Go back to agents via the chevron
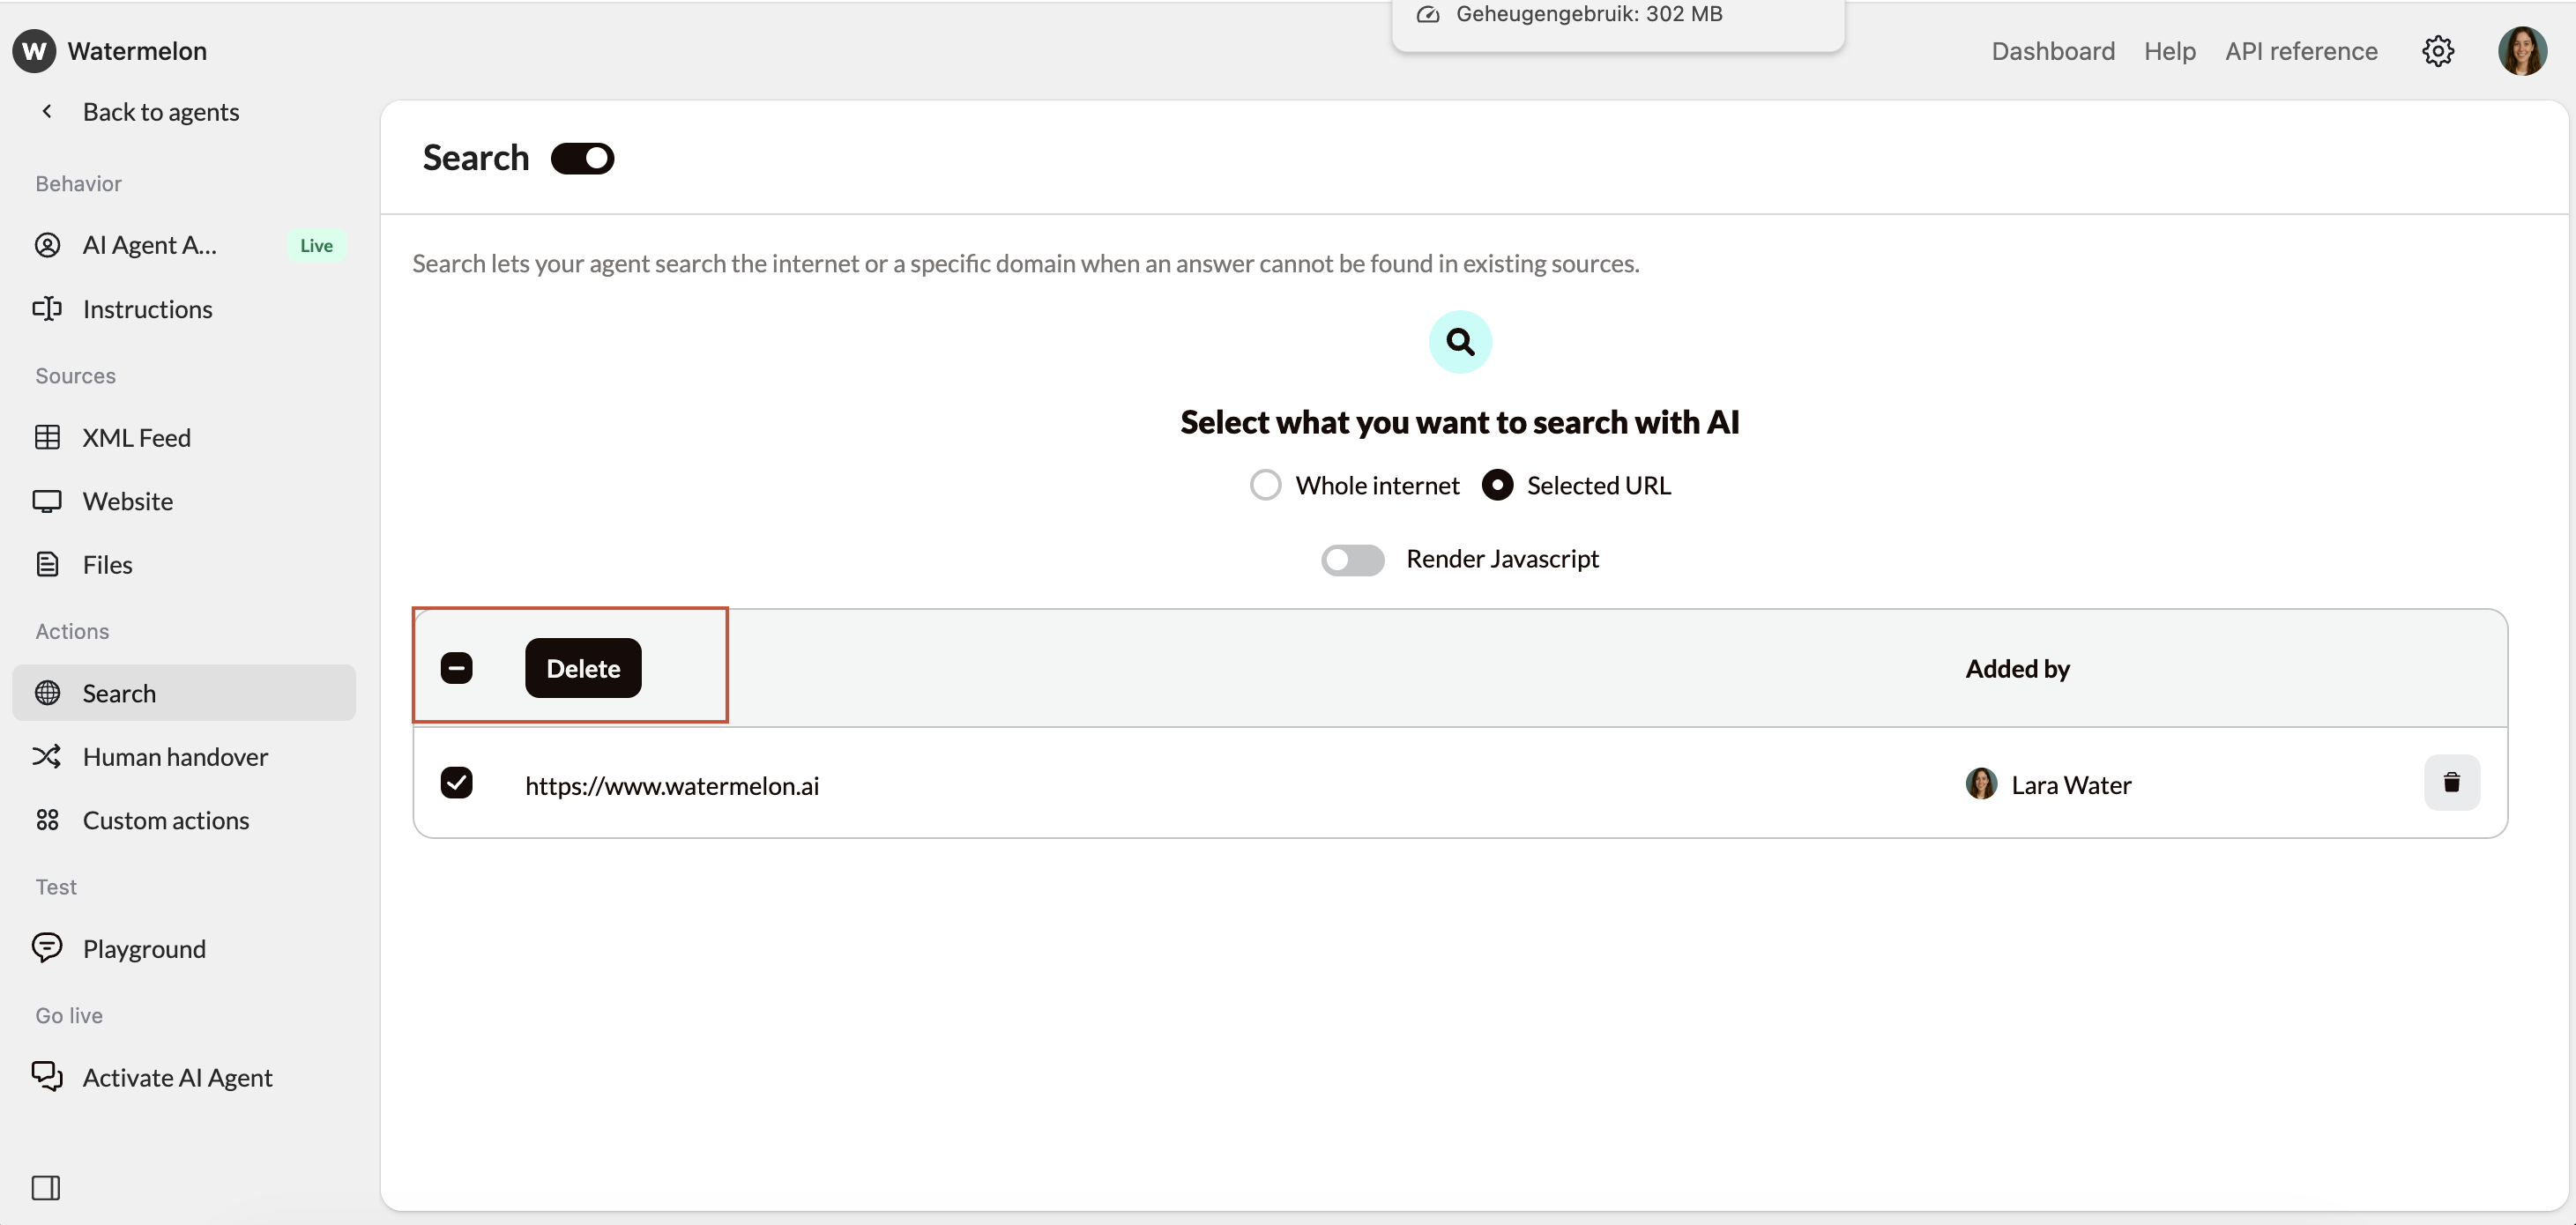2576x1225 pixels. coord(46,111)
